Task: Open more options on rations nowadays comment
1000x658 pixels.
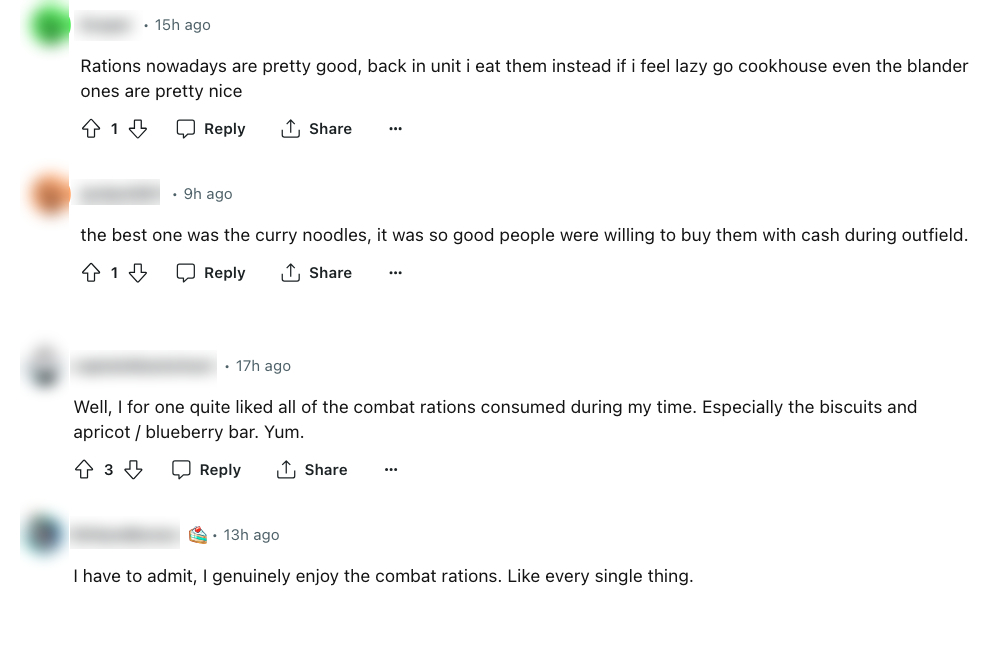Action: coord(395,129)
